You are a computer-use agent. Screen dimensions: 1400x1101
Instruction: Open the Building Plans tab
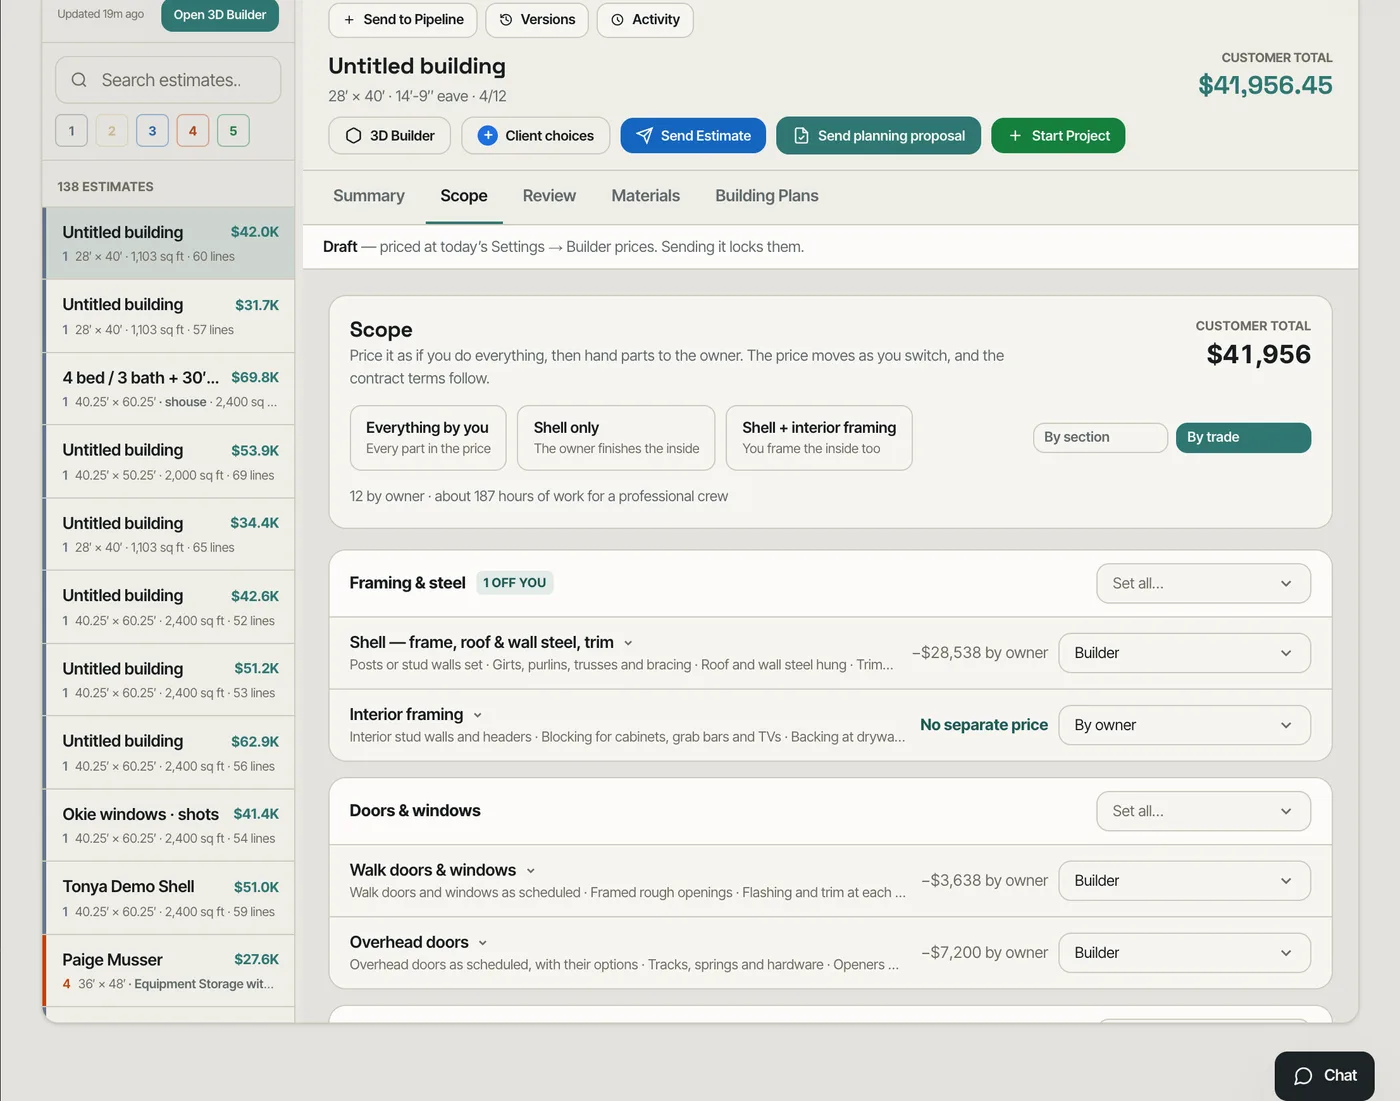click(x=767, y=196)
